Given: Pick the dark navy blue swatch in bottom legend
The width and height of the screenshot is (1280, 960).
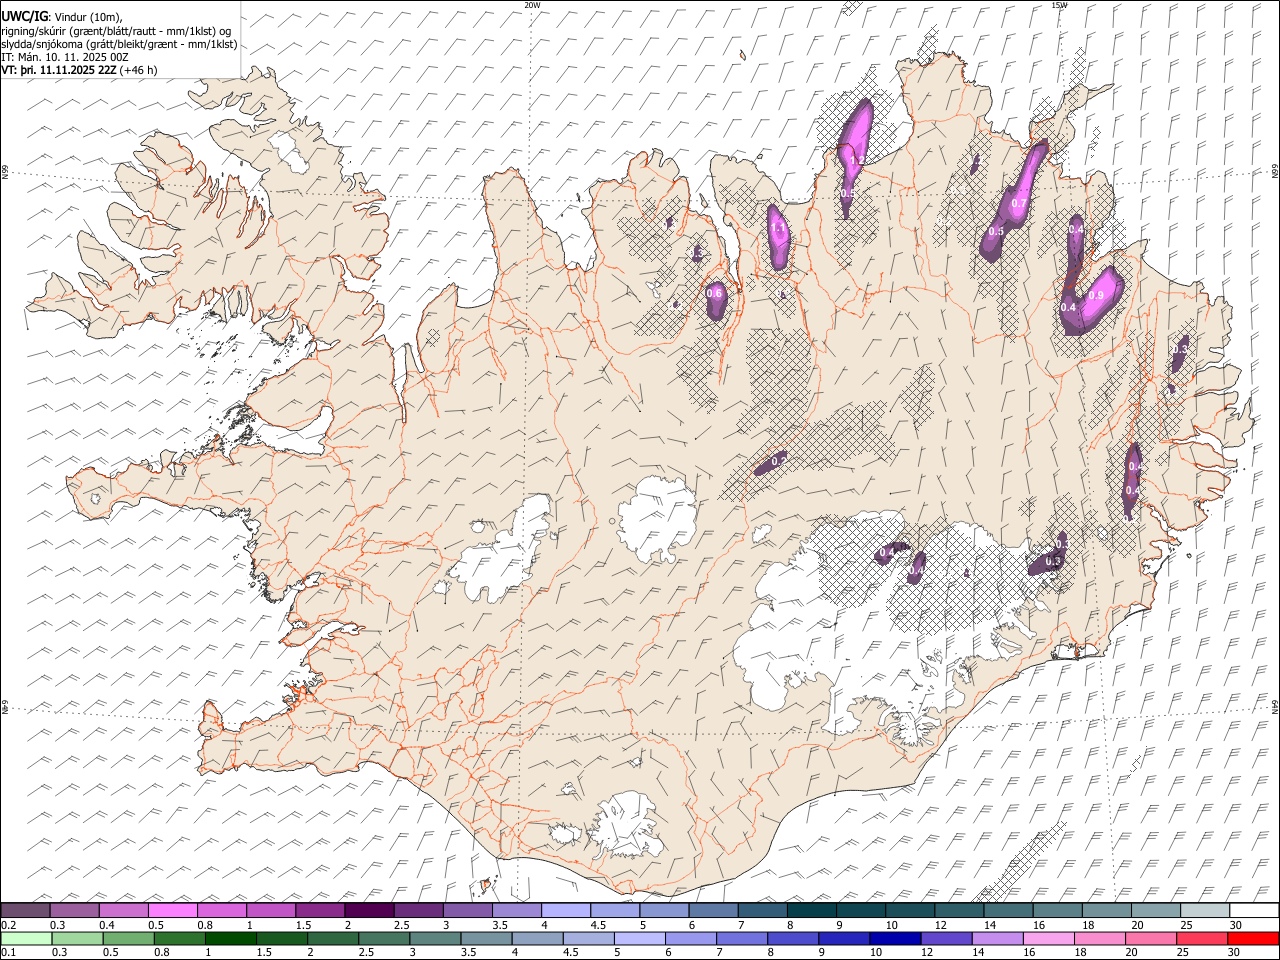Looking at the screenshot, I should click(893, 938).
